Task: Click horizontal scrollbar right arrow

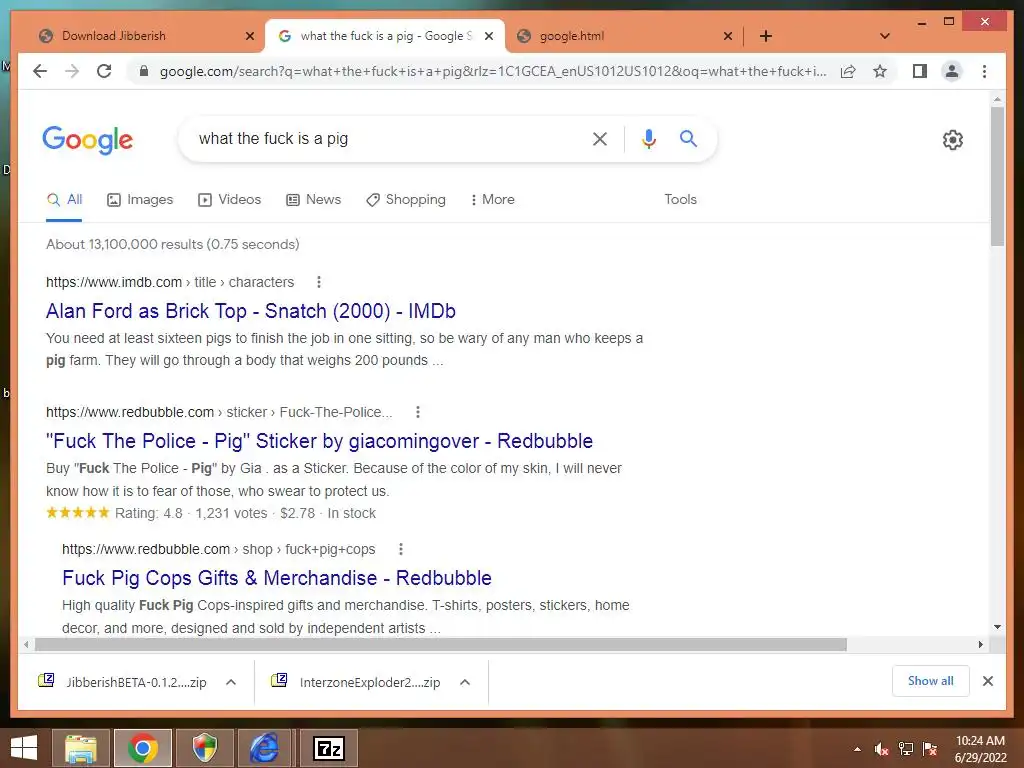Action: (980, 645)
